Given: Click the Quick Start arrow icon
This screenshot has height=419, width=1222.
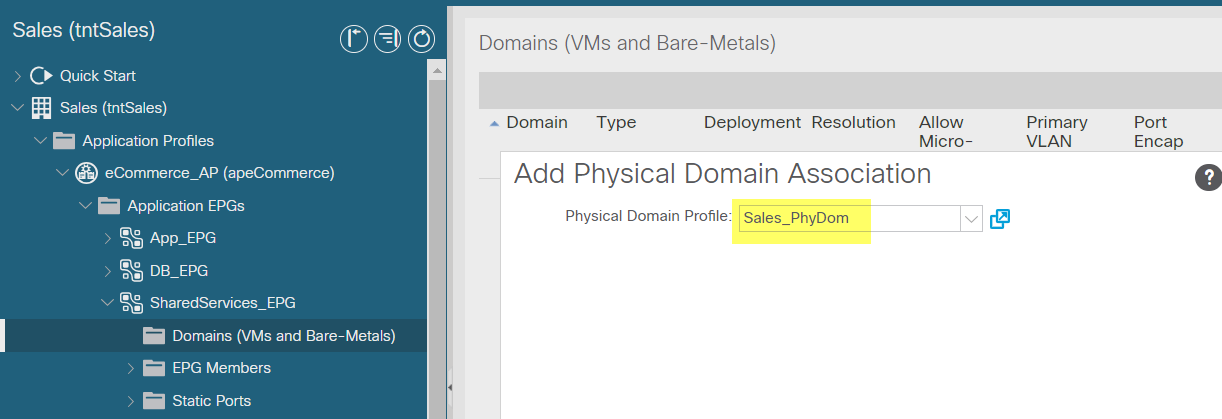Looking at the screenshot, I should click(41, 75).
